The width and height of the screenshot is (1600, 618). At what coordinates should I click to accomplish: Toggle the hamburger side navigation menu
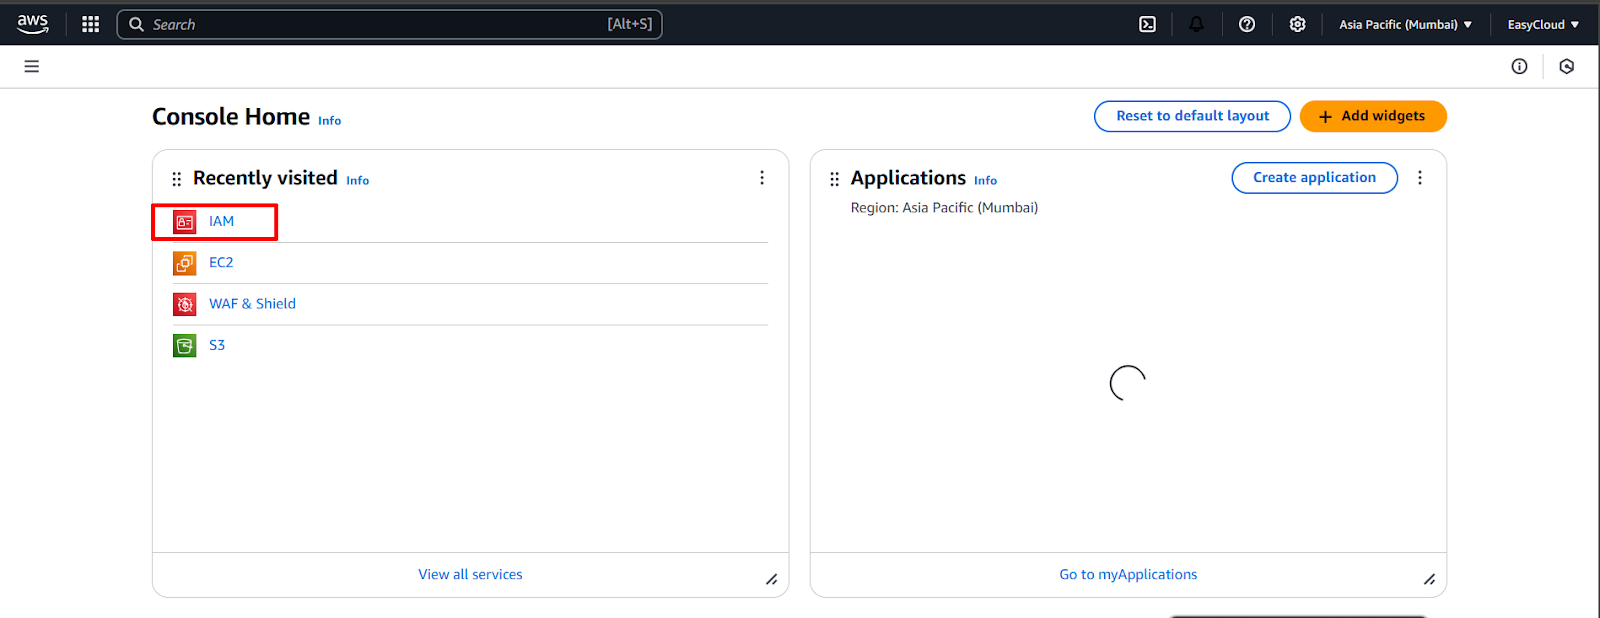click(x=32, y=66)
